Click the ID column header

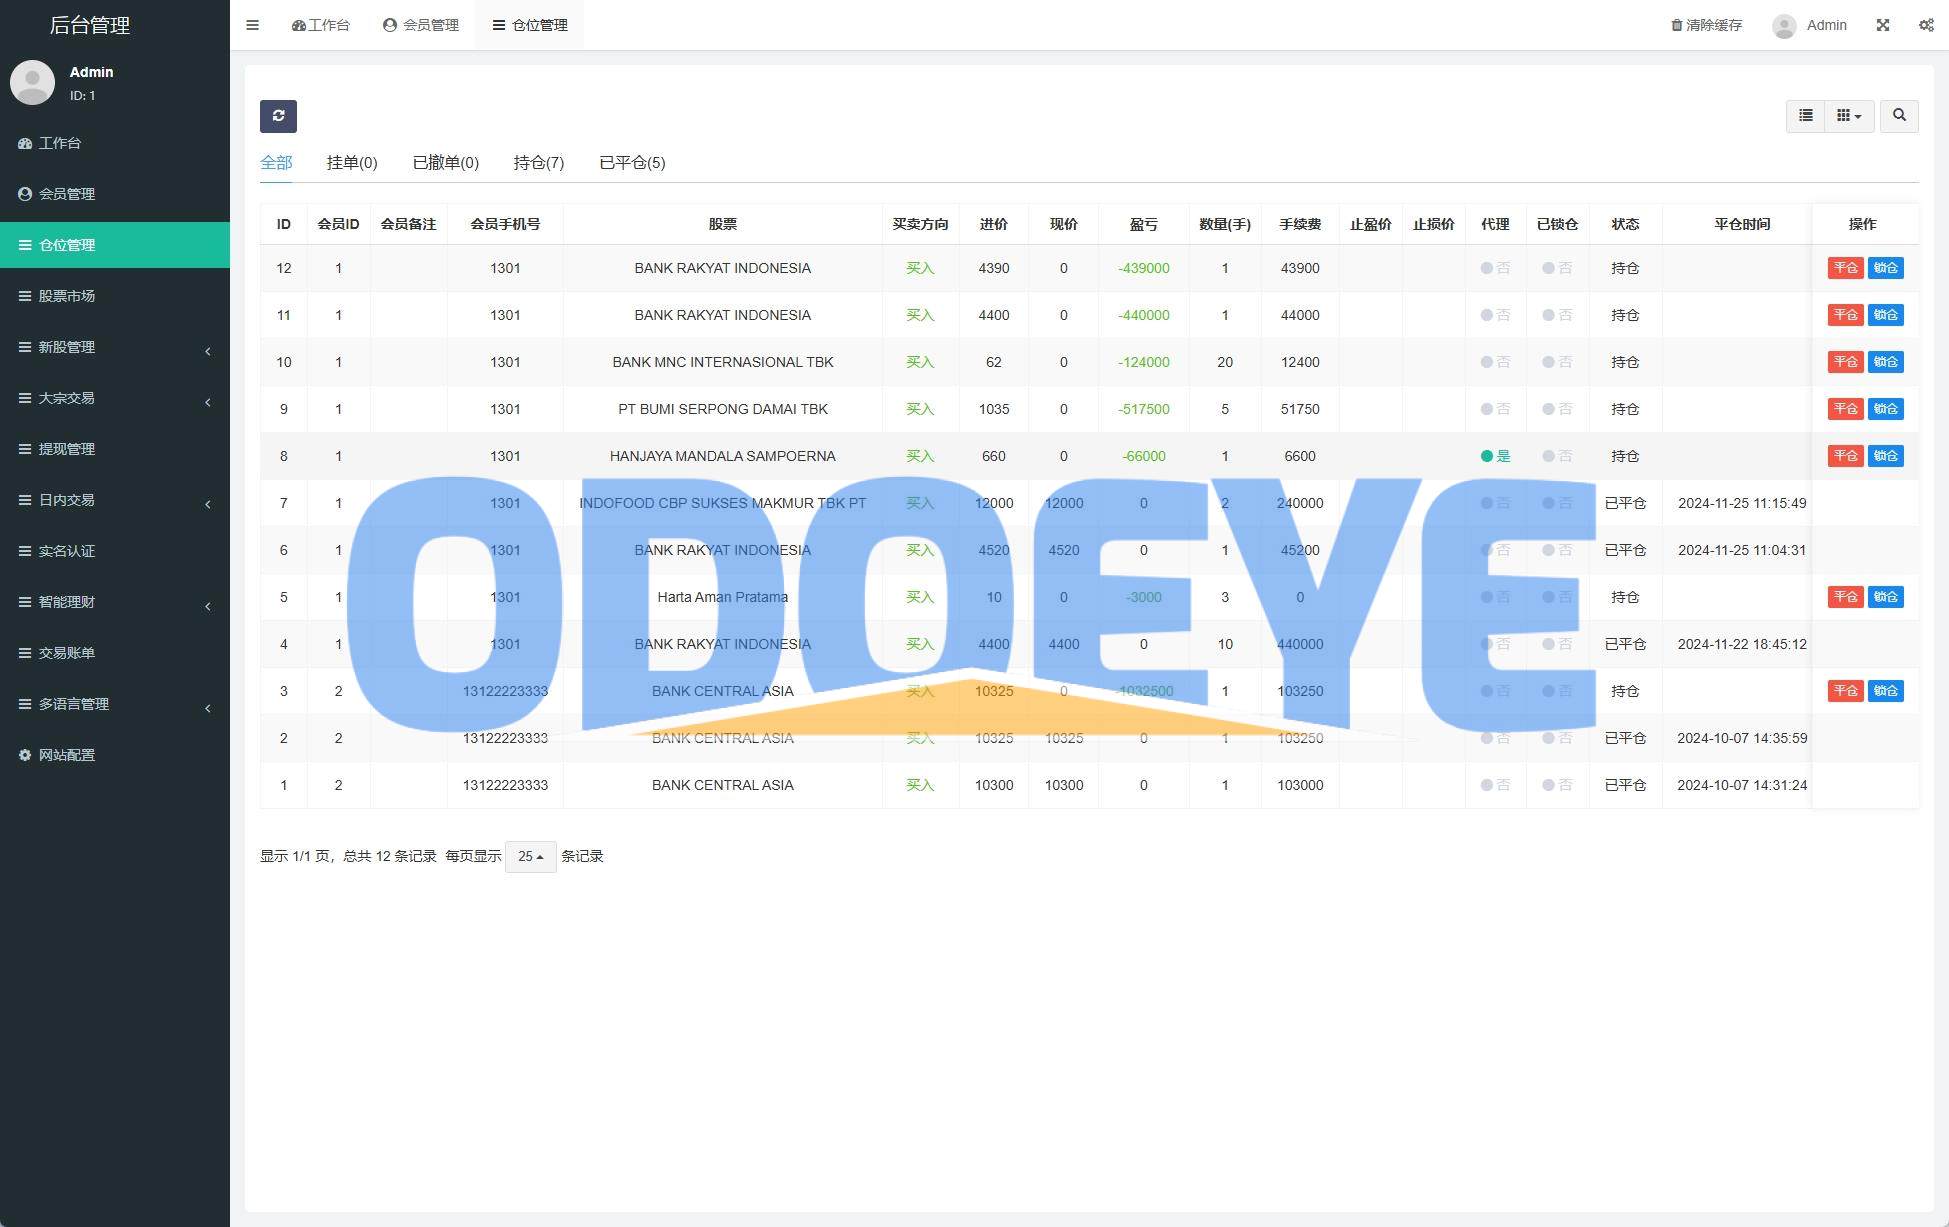click(x=284, y=224)
